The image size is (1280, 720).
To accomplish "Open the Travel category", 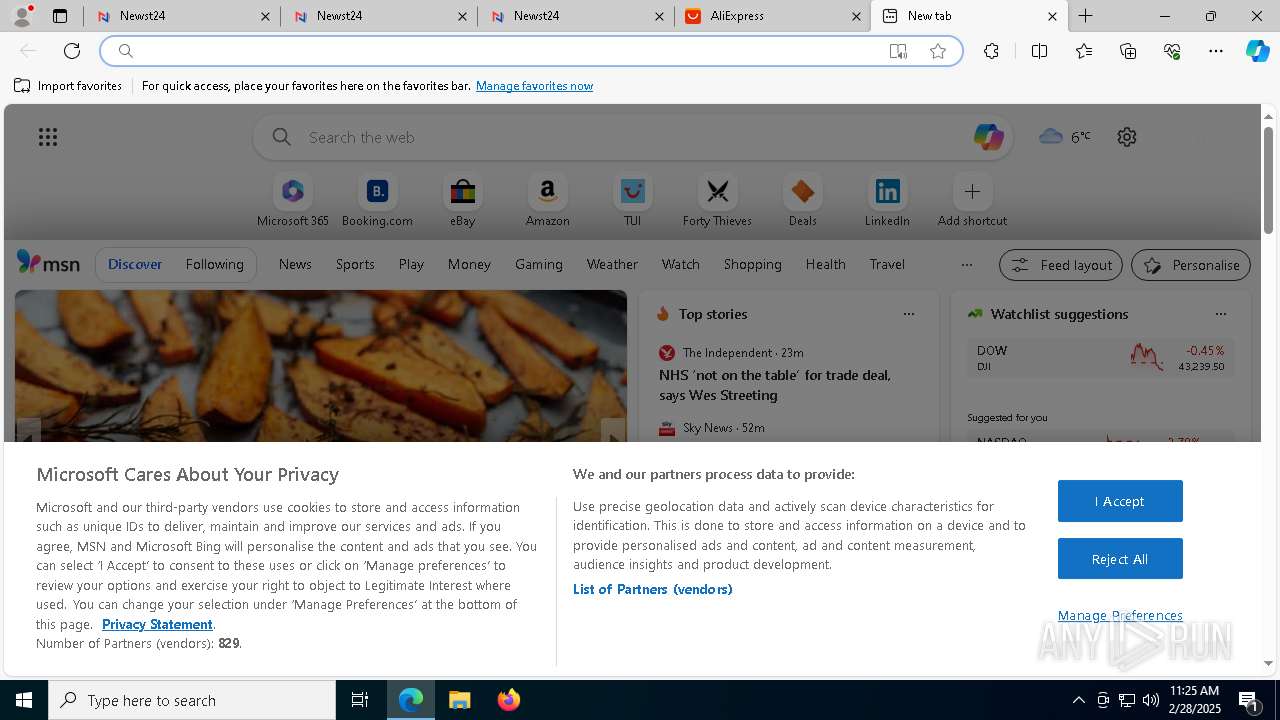I will coord(887,264).
